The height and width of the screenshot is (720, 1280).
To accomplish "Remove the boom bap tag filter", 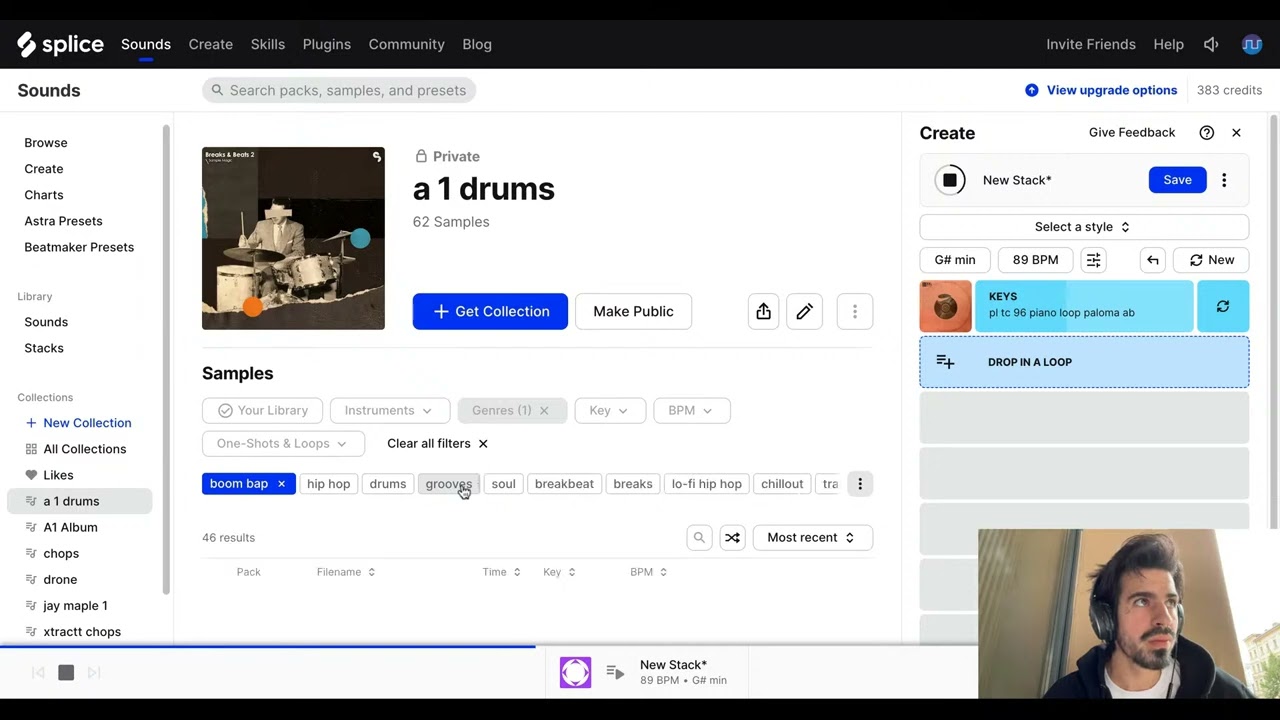I will (x=281, y=484).
